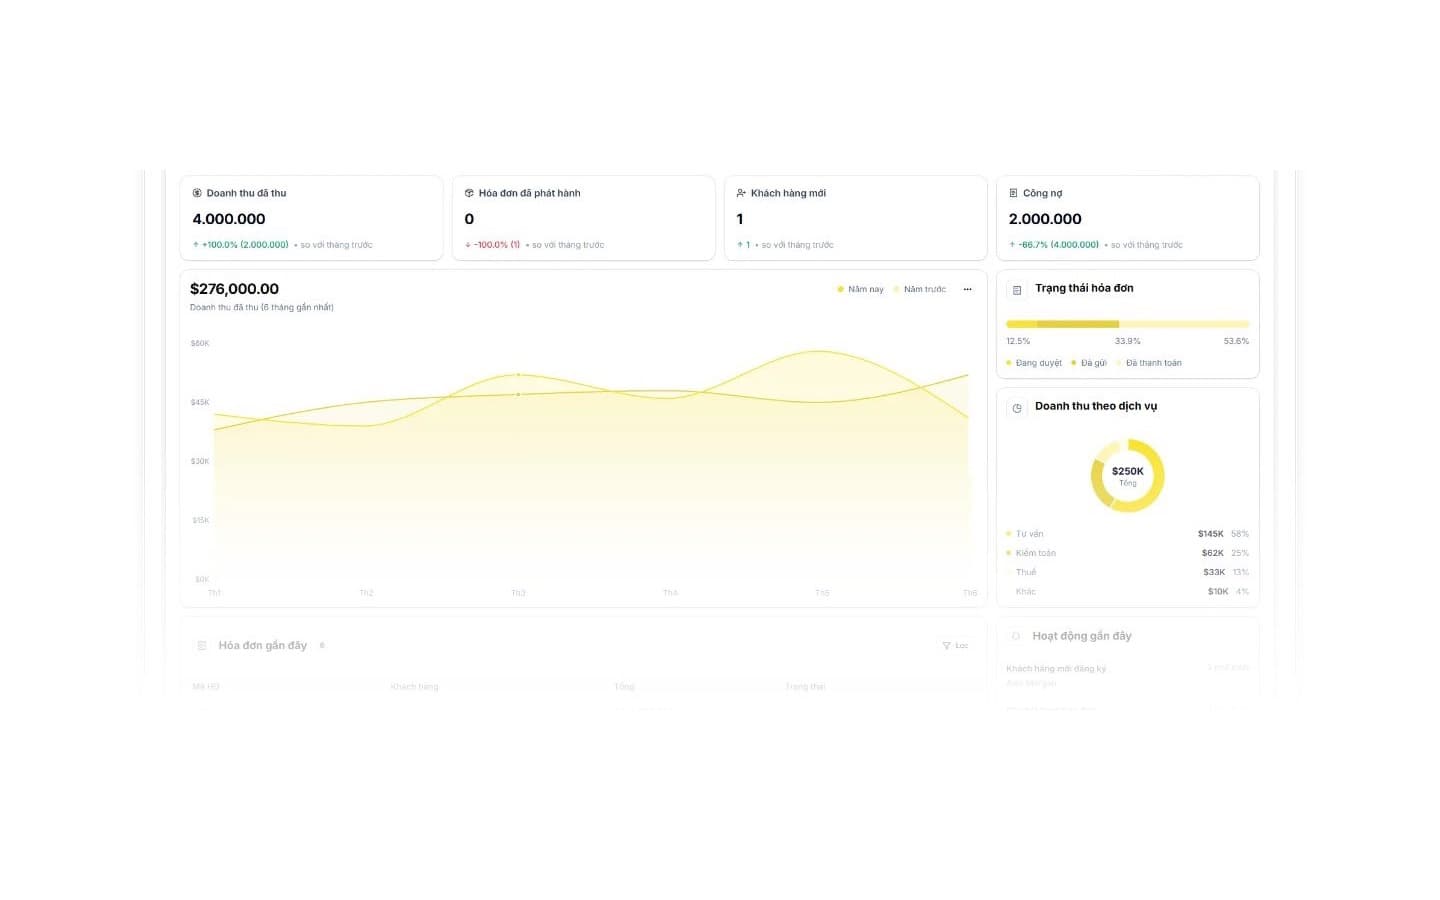This screenshot has width=1440, height=900.
Task: Open the revenue chart three-dot menu
Action: (x=967, y=289)
